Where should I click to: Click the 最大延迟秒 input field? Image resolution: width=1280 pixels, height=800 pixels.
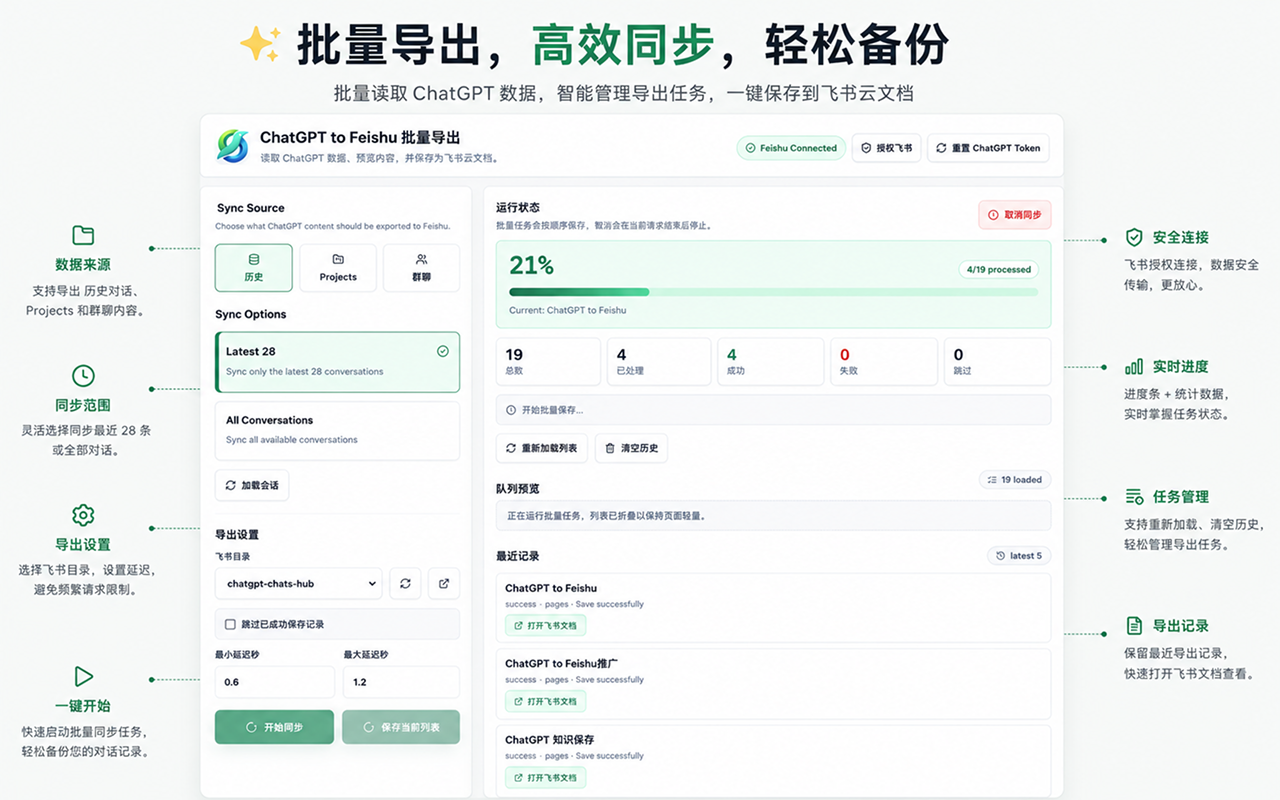click(x=401, y=682)
